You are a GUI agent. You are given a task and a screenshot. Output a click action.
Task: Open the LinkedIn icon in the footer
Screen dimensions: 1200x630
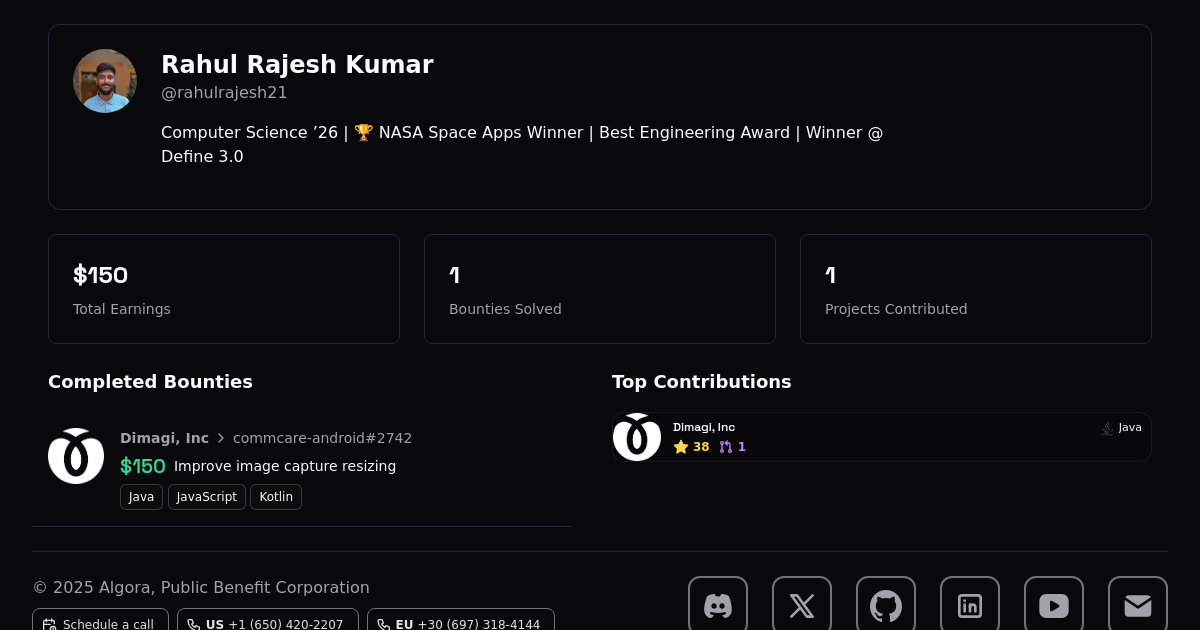[970, 605]
